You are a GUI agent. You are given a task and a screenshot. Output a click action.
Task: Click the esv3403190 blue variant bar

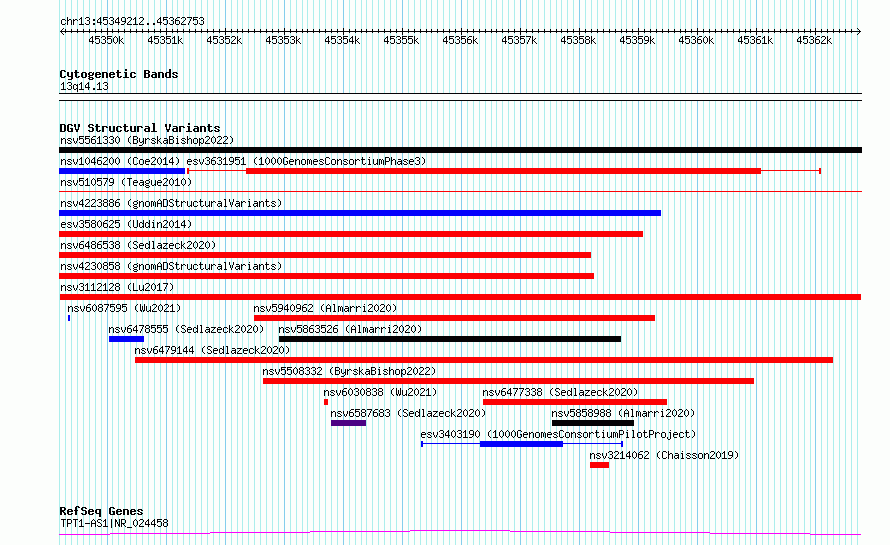[x=521, y=444]
